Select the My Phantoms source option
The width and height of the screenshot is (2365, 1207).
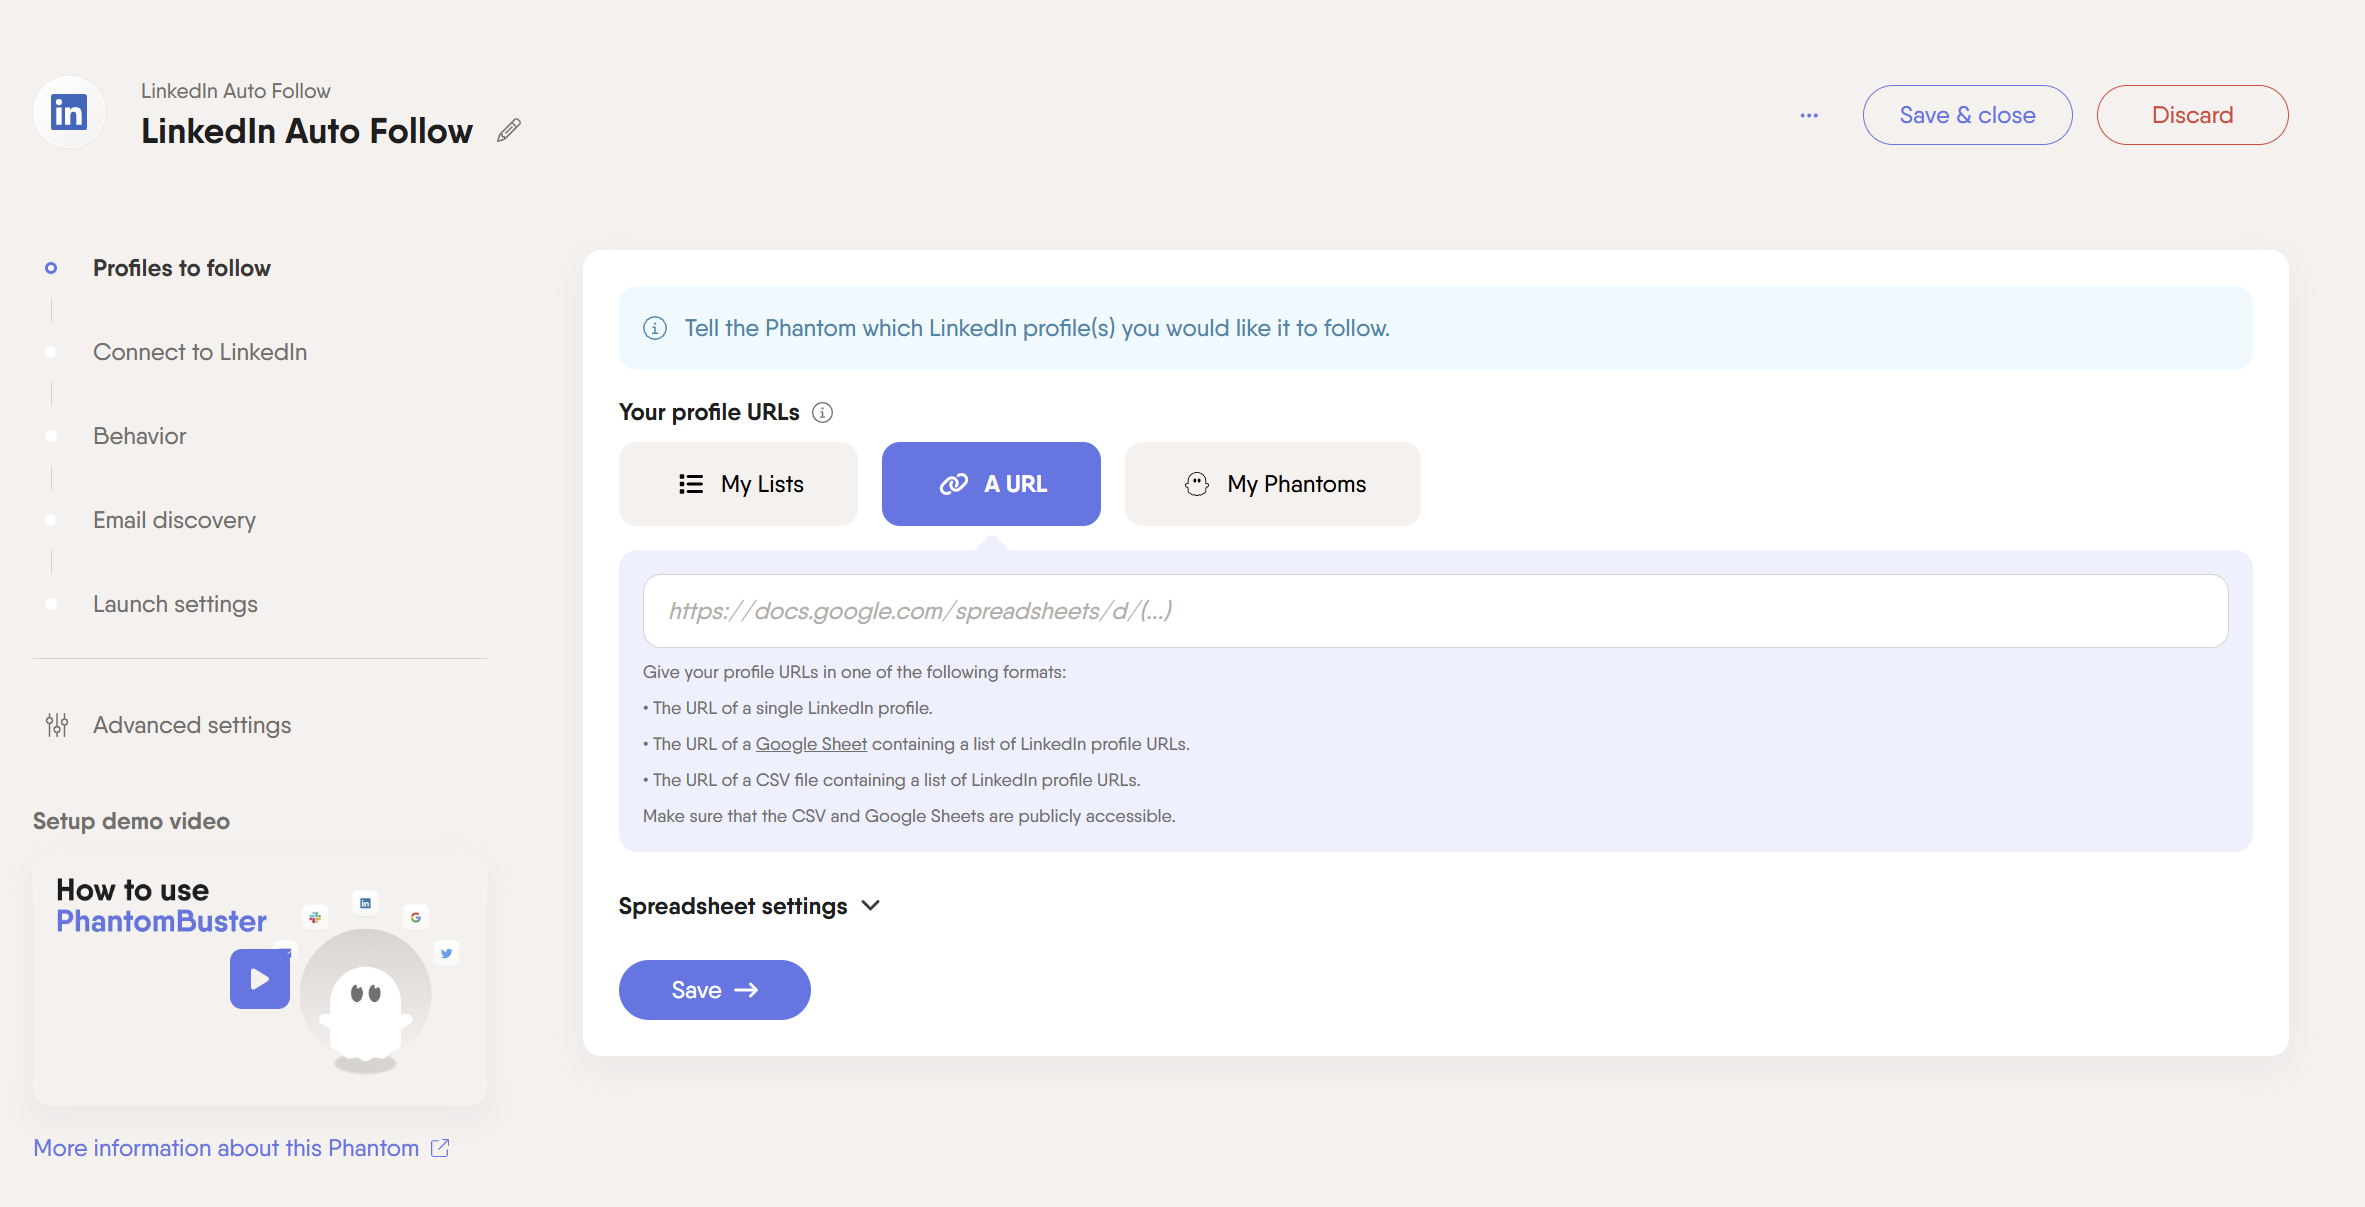pos(1272,484)
